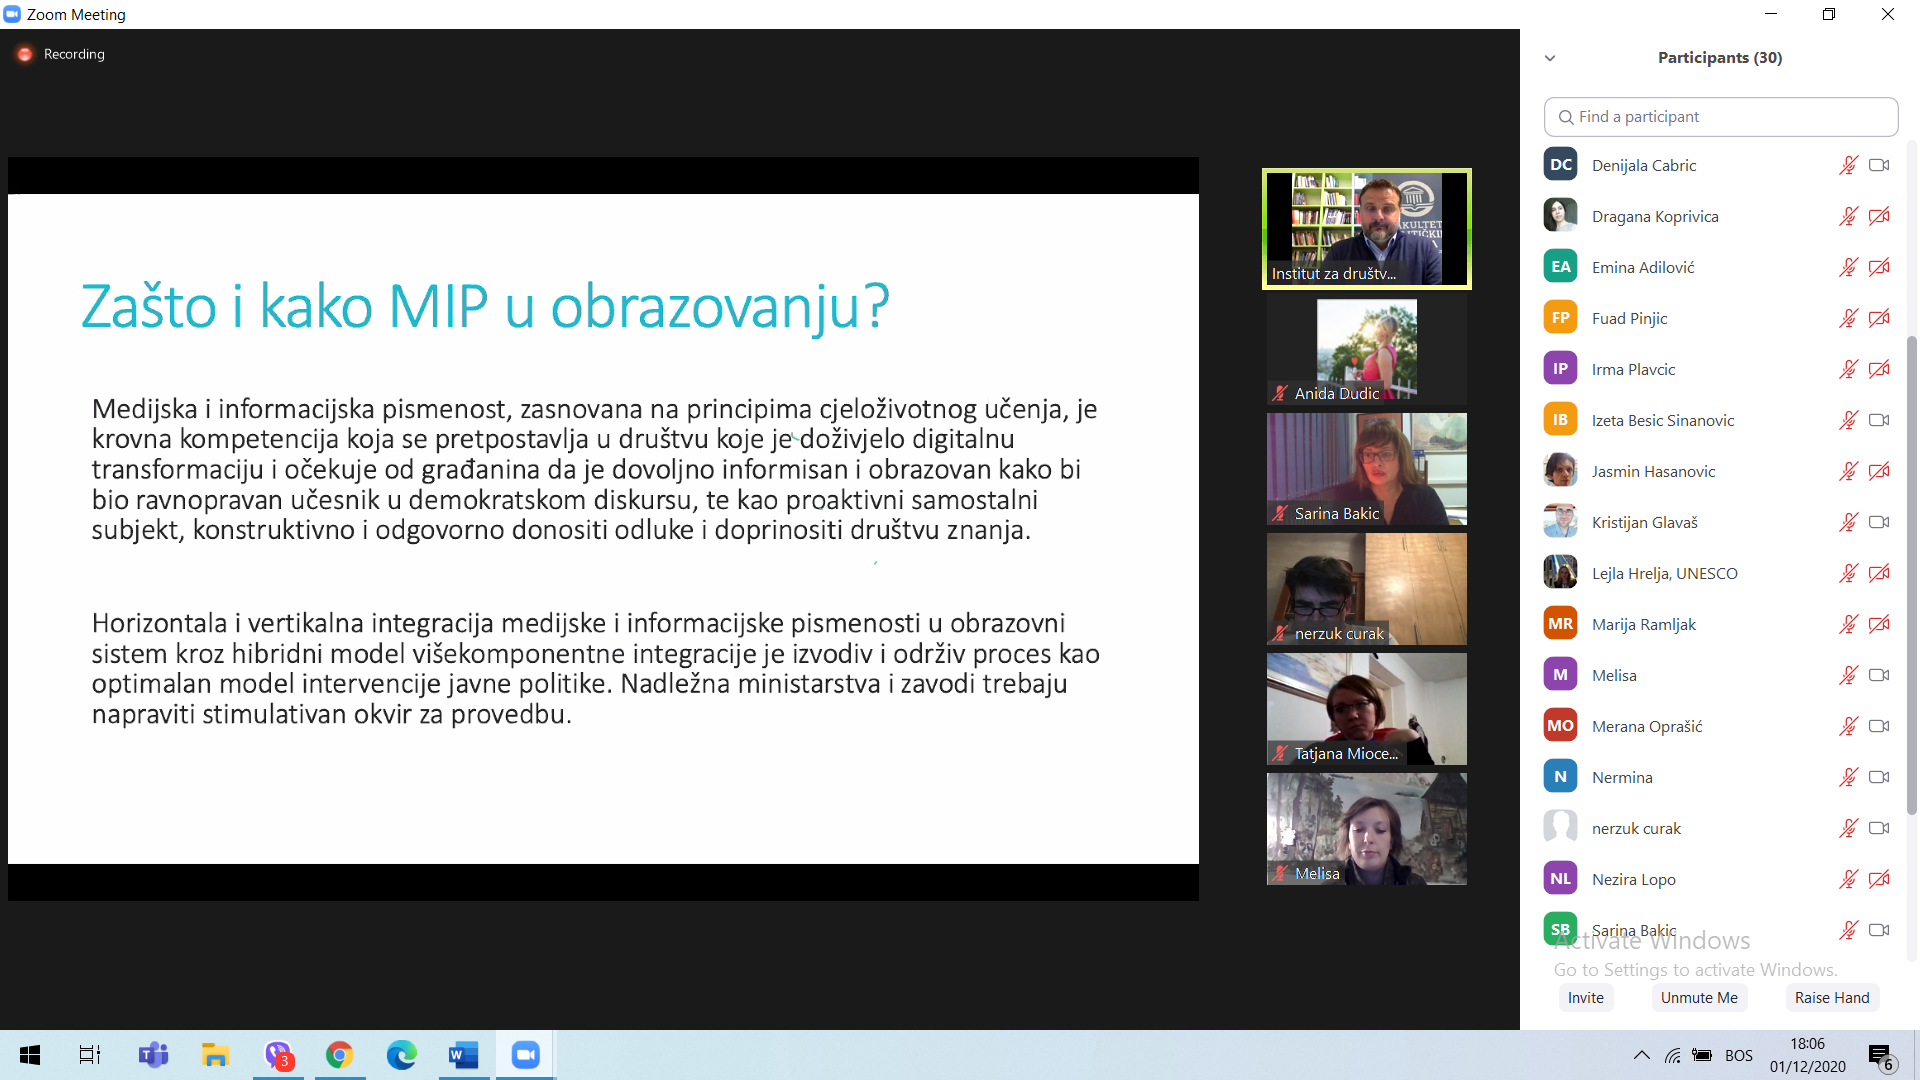Click Nermina's video camera icon
Viewport: 1920px width, 1080px height.
click(1879, 778)
